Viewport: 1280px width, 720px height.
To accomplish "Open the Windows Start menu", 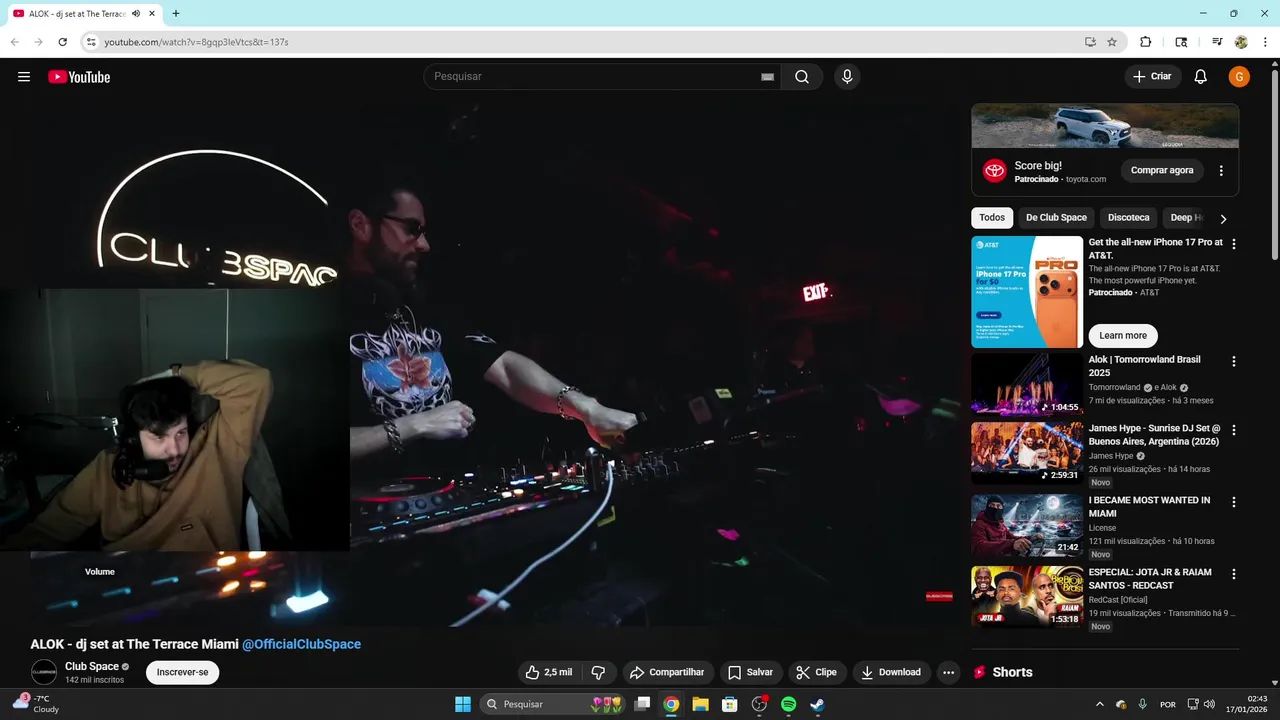I will click(463, 704).
